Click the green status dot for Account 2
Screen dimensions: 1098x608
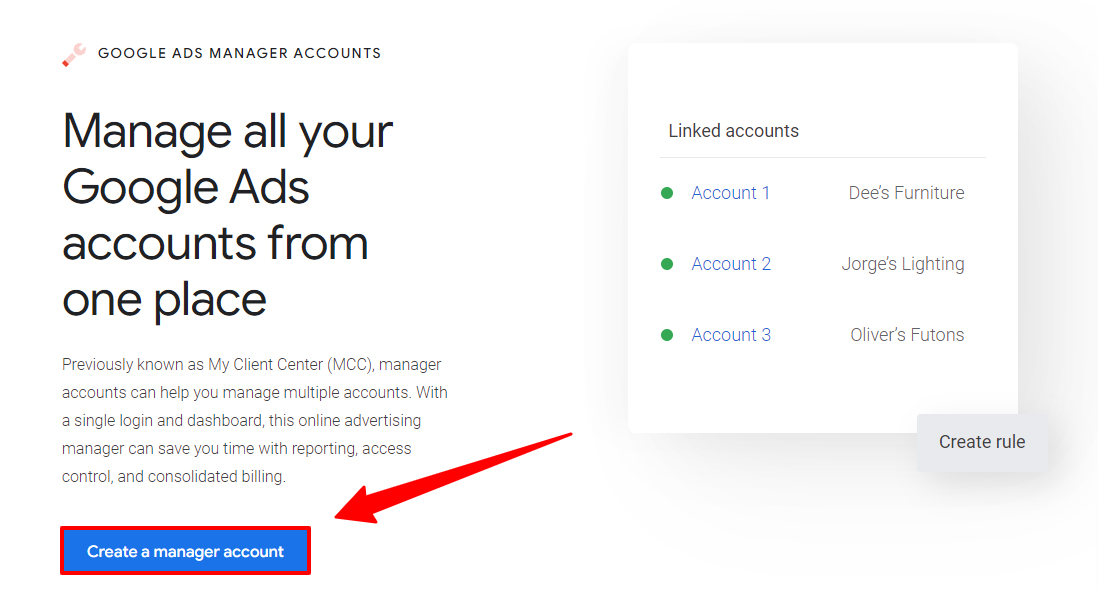[667, 264]
